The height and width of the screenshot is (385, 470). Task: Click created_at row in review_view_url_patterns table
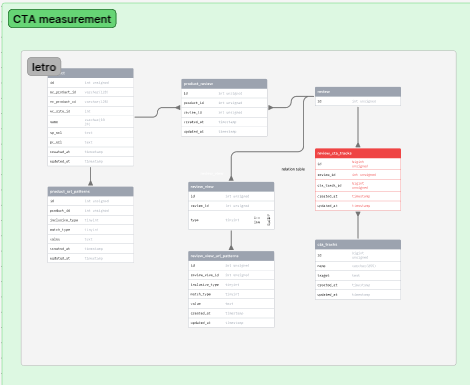pyautogui.click(x=231, y=313)
